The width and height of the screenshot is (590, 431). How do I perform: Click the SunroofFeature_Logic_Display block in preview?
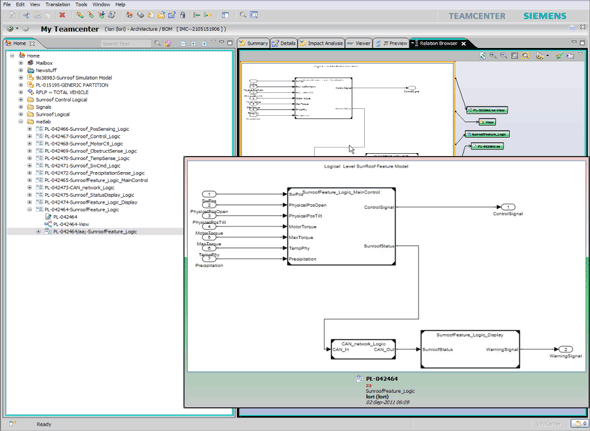pyautogui.click(x=470, y=349)
